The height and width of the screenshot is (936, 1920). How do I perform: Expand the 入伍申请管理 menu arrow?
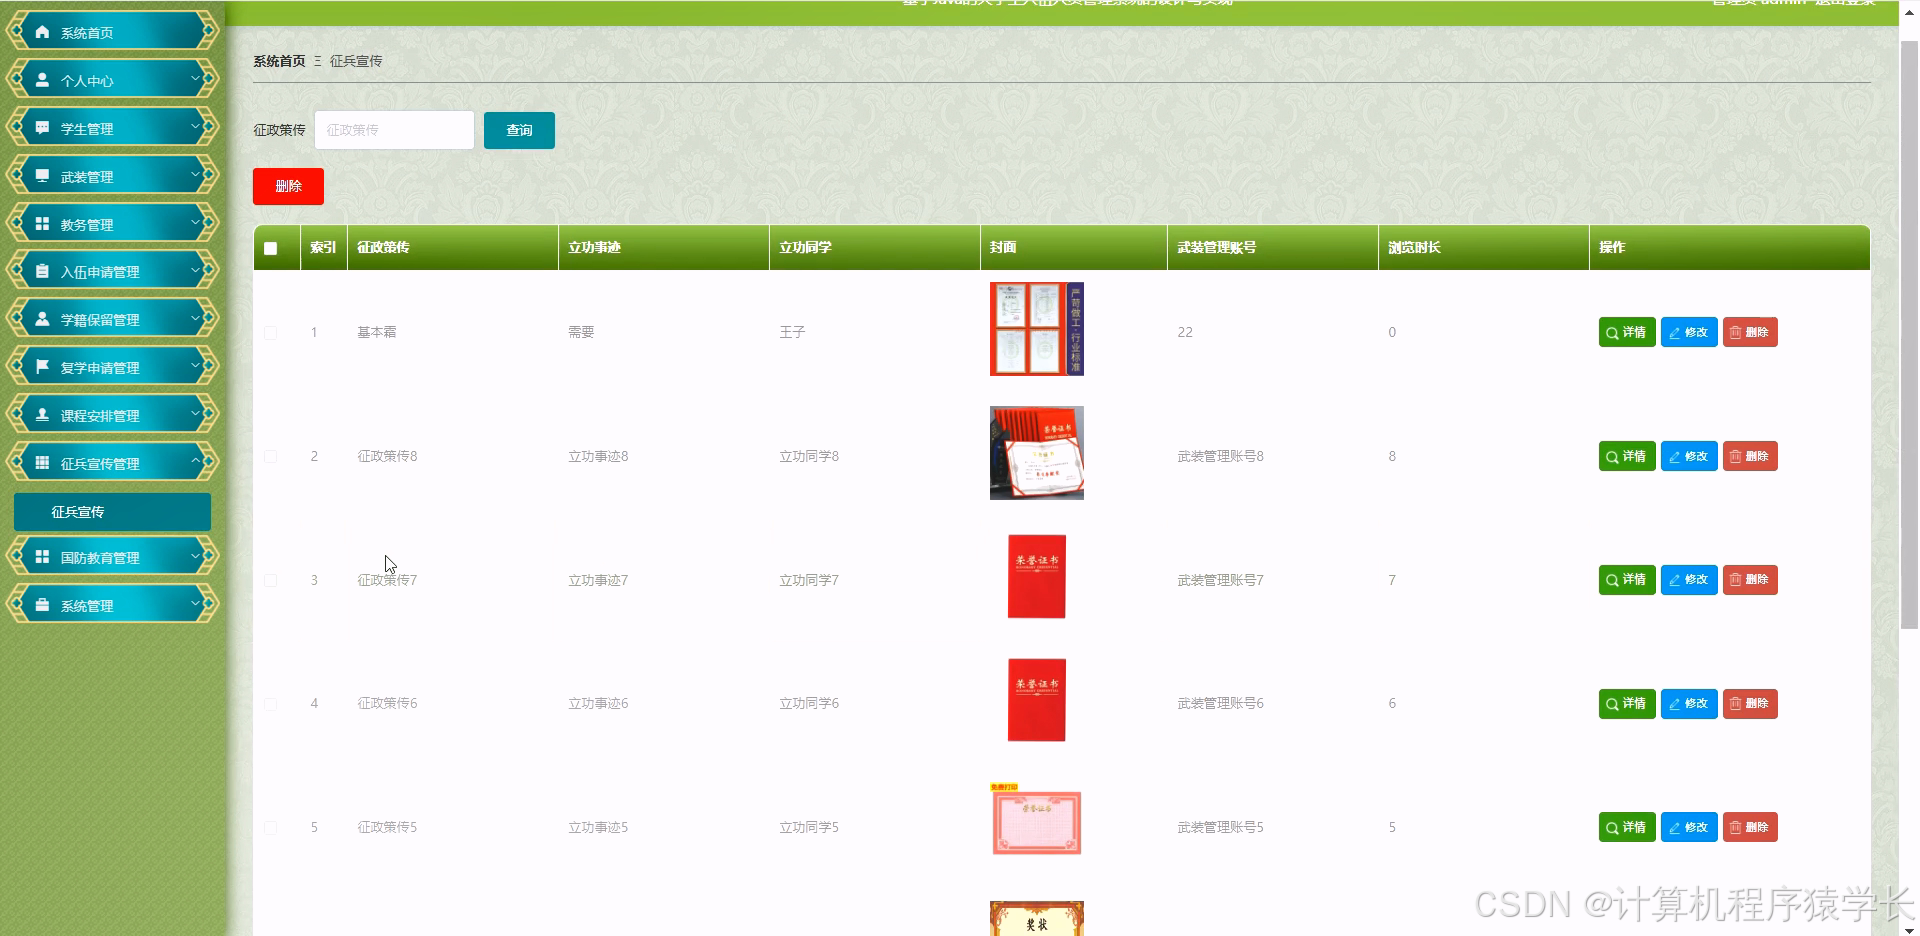pos(196,269)
